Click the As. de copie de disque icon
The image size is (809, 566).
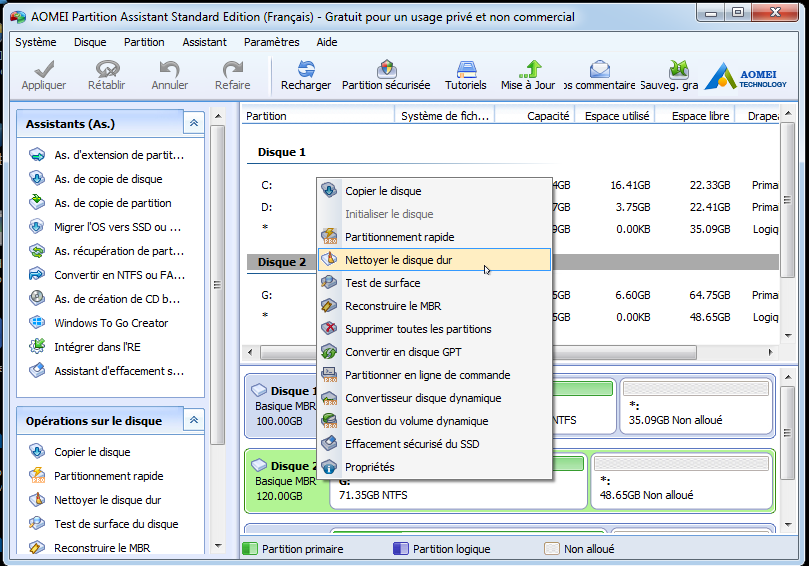coord(37,179)
